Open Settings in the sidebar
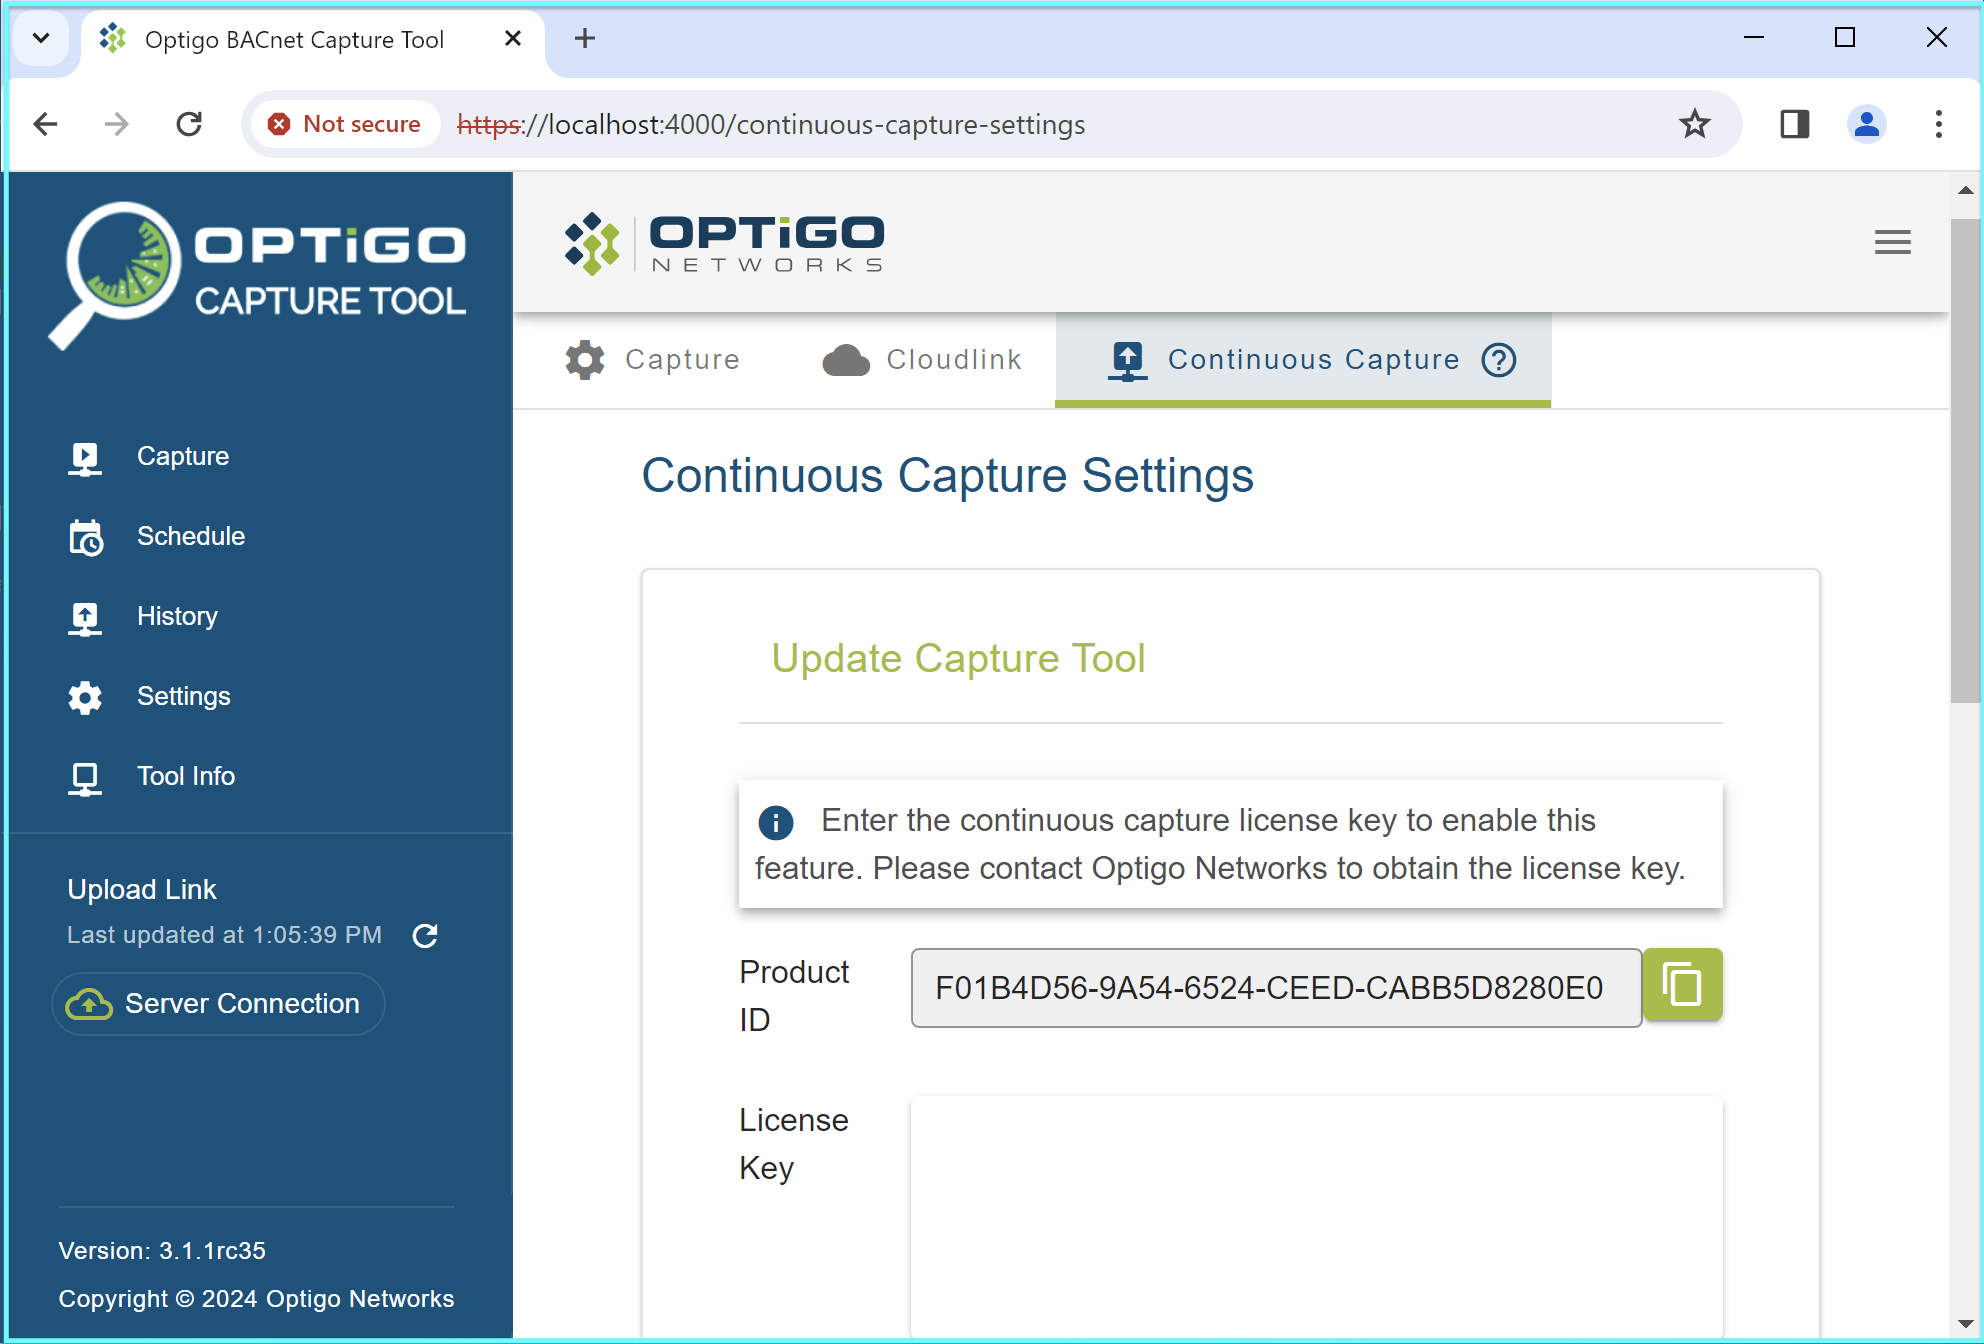Image resolution: width=1984 pixels, height=1344 pixels. (183, 696)
